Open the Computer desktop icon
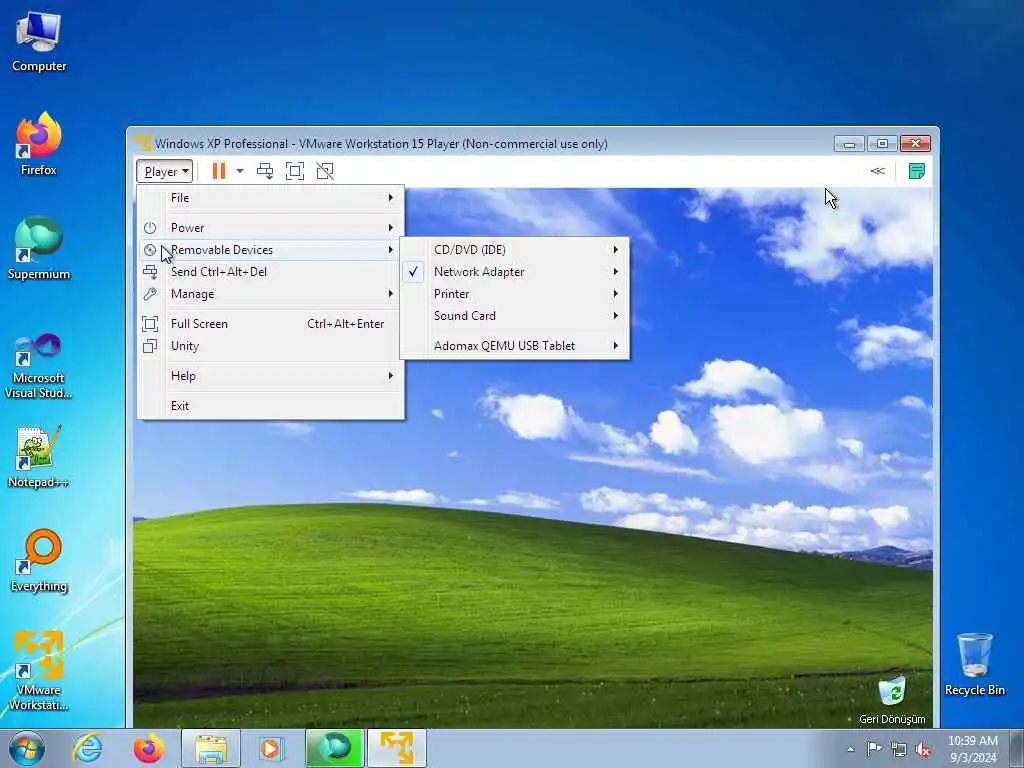This screenshot has height=768, width=1024. pos(39,40)
